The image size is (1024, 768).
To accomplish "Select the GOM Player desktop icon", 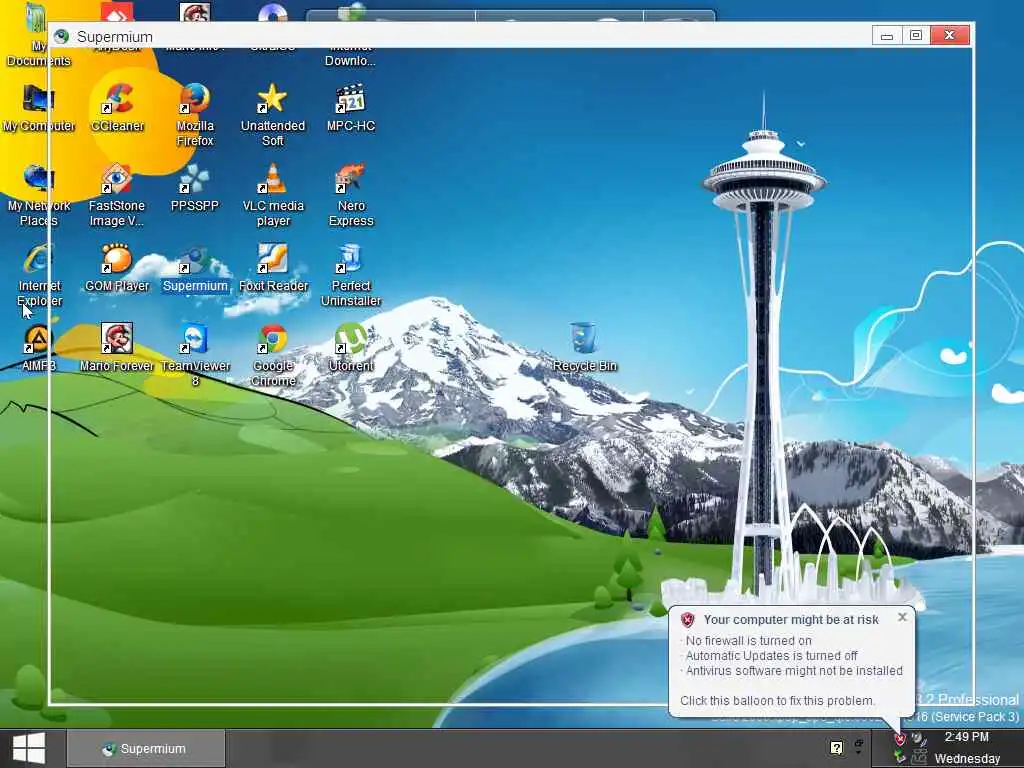I will pyautogui.click(x=117, y=267).
